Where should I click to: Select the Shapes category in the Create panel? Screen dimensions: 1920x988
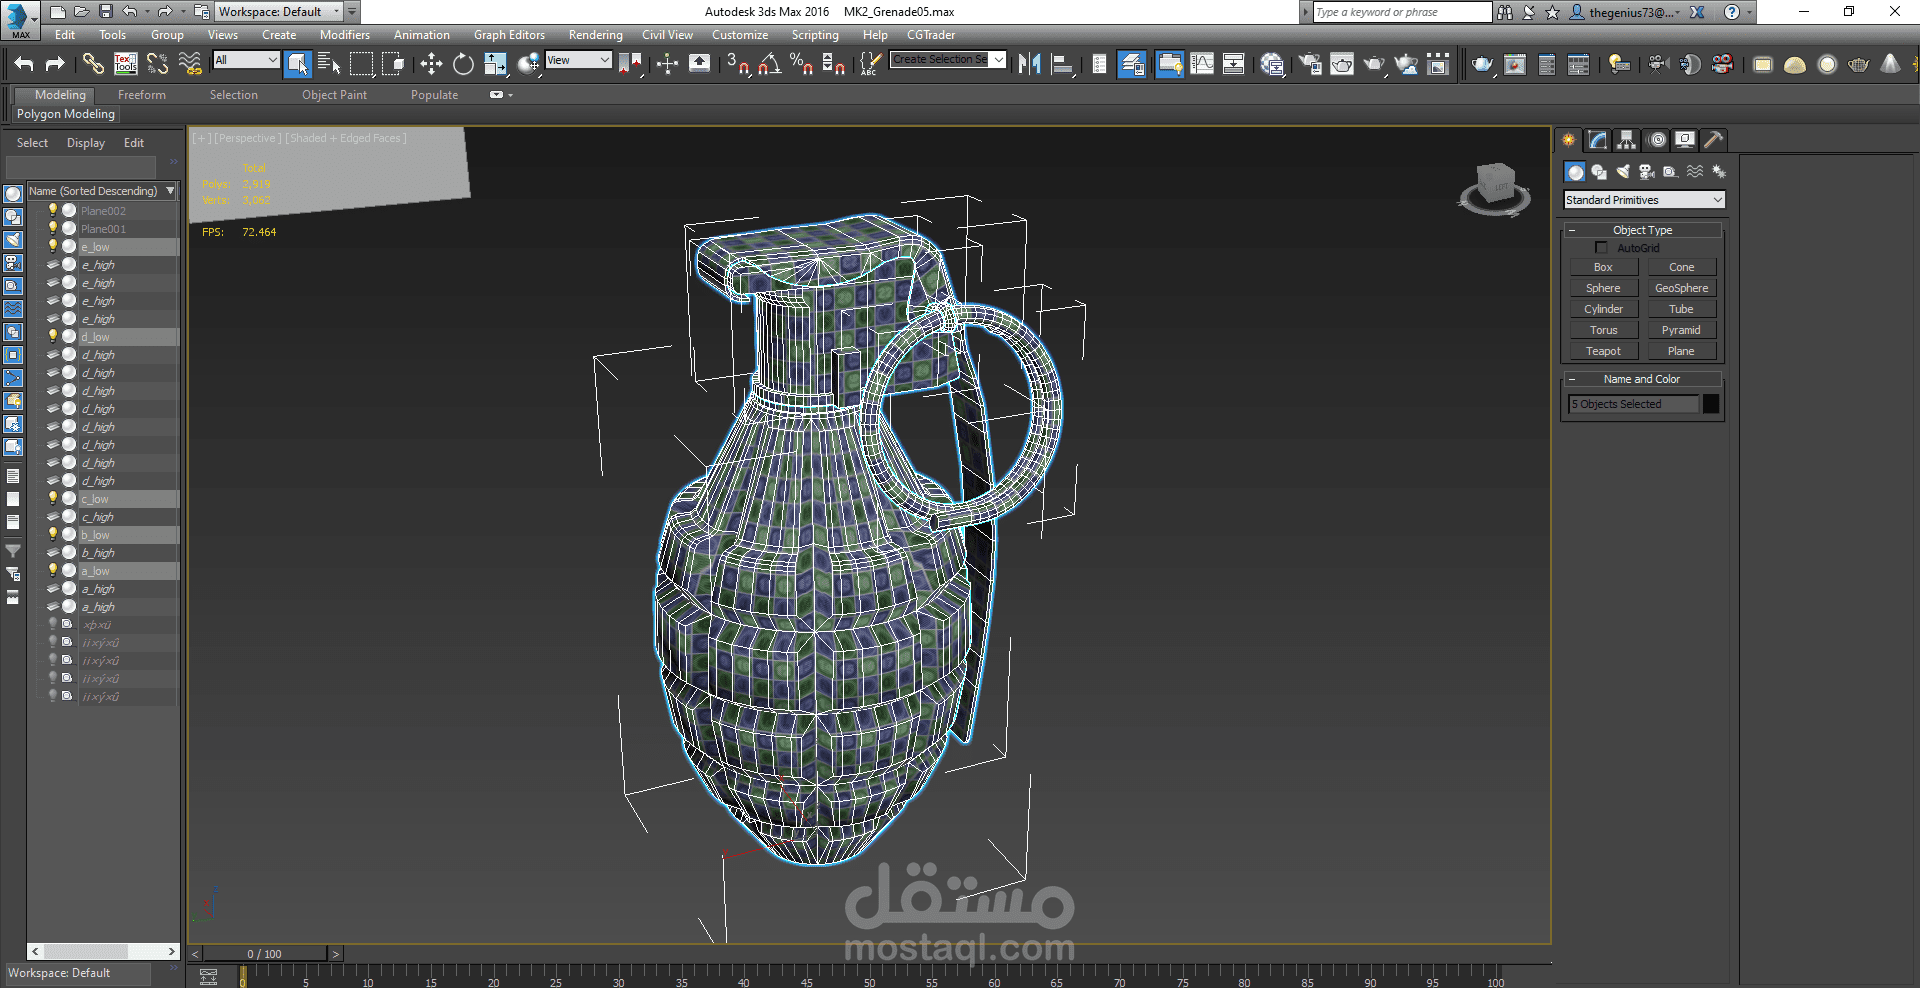(x=1599, y=172)
